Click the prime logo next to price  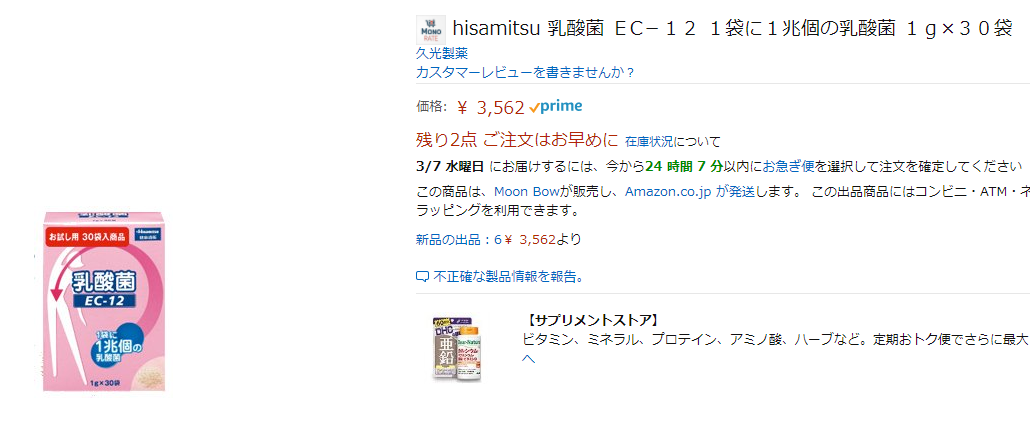(x=555, y=107)
